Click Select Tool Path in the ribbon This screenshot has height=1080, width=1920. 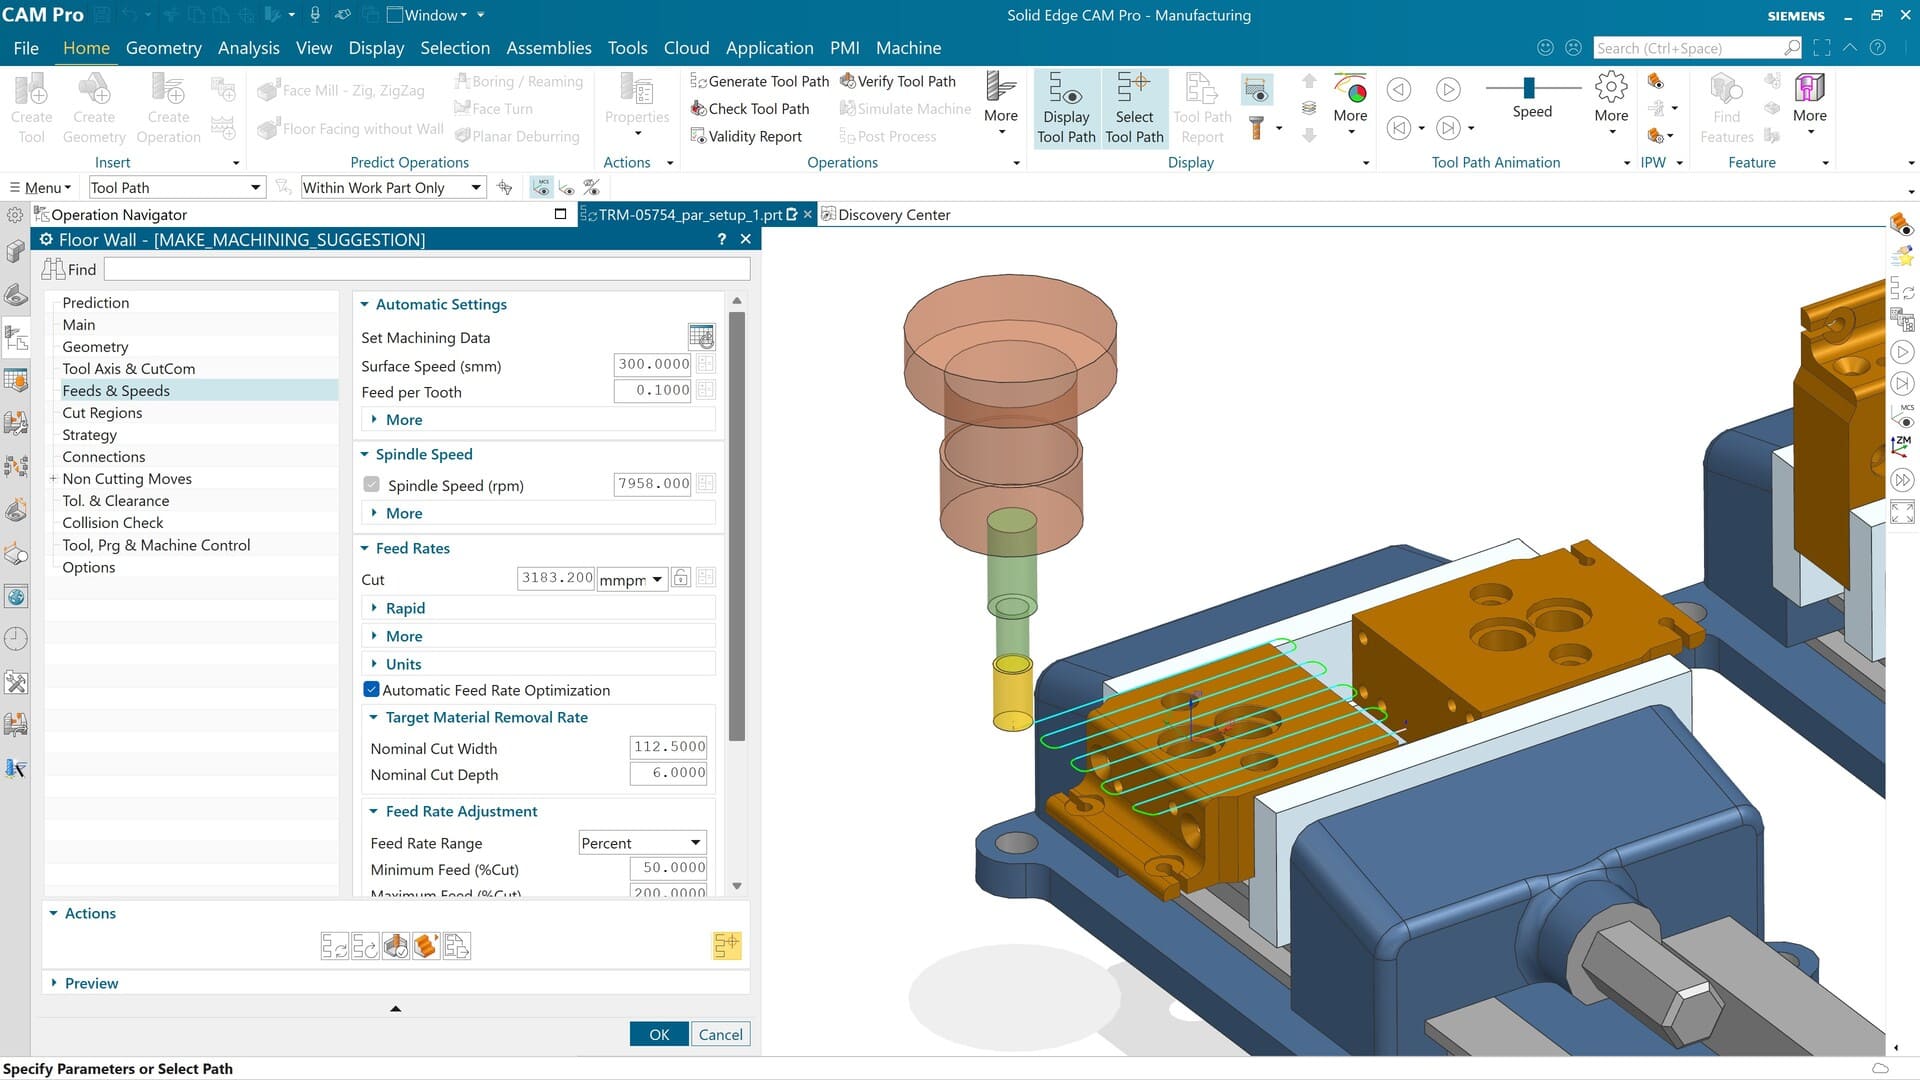pyautogui.click(x=1134, y=107)
